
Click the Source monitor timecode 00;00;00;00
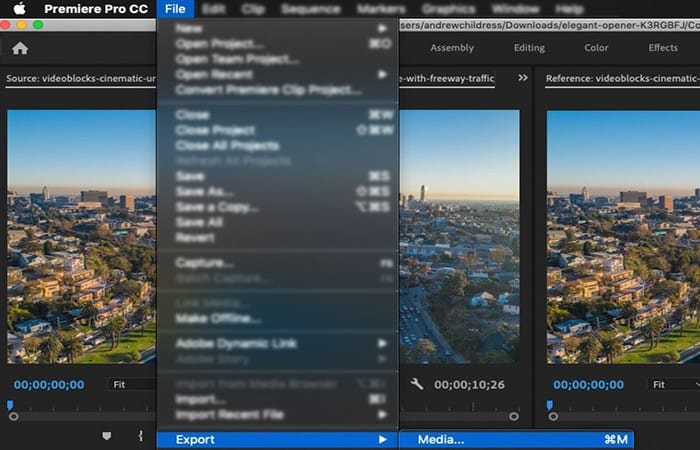tap(49, 385)
